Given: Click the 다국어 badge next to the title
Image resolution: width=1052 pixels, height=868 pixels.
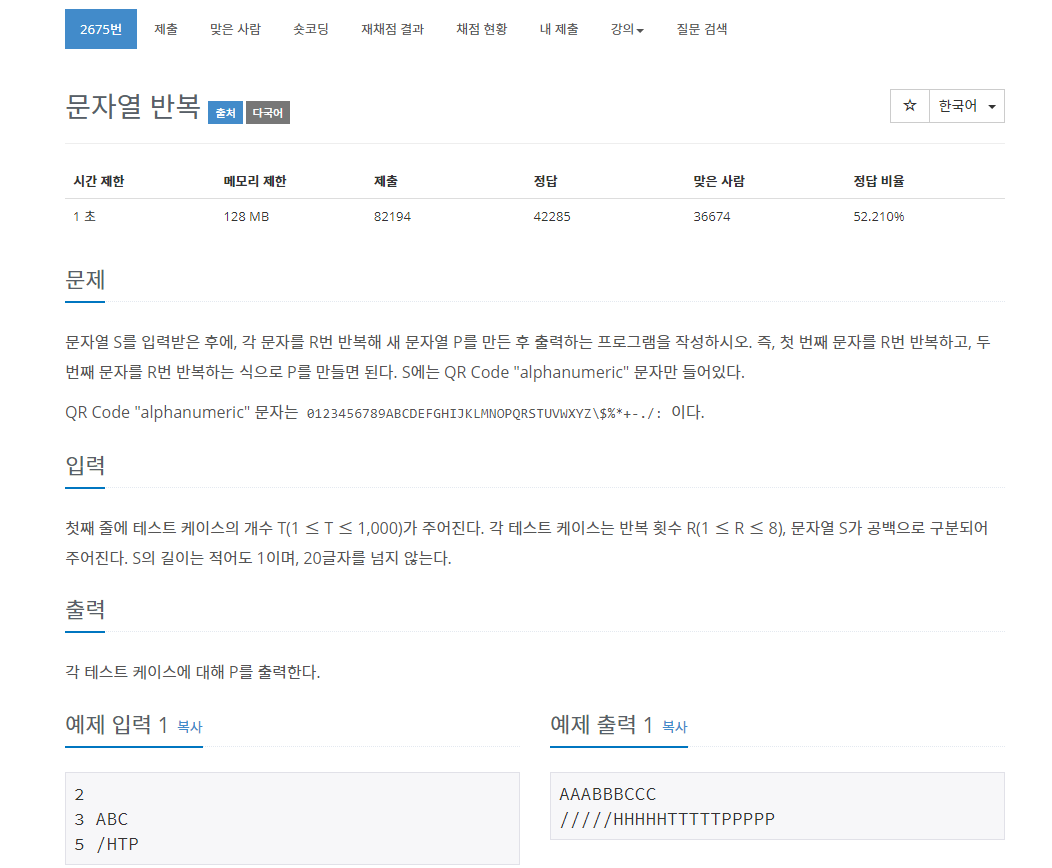Looking at the screenshot, I should [x=266, y=112].
